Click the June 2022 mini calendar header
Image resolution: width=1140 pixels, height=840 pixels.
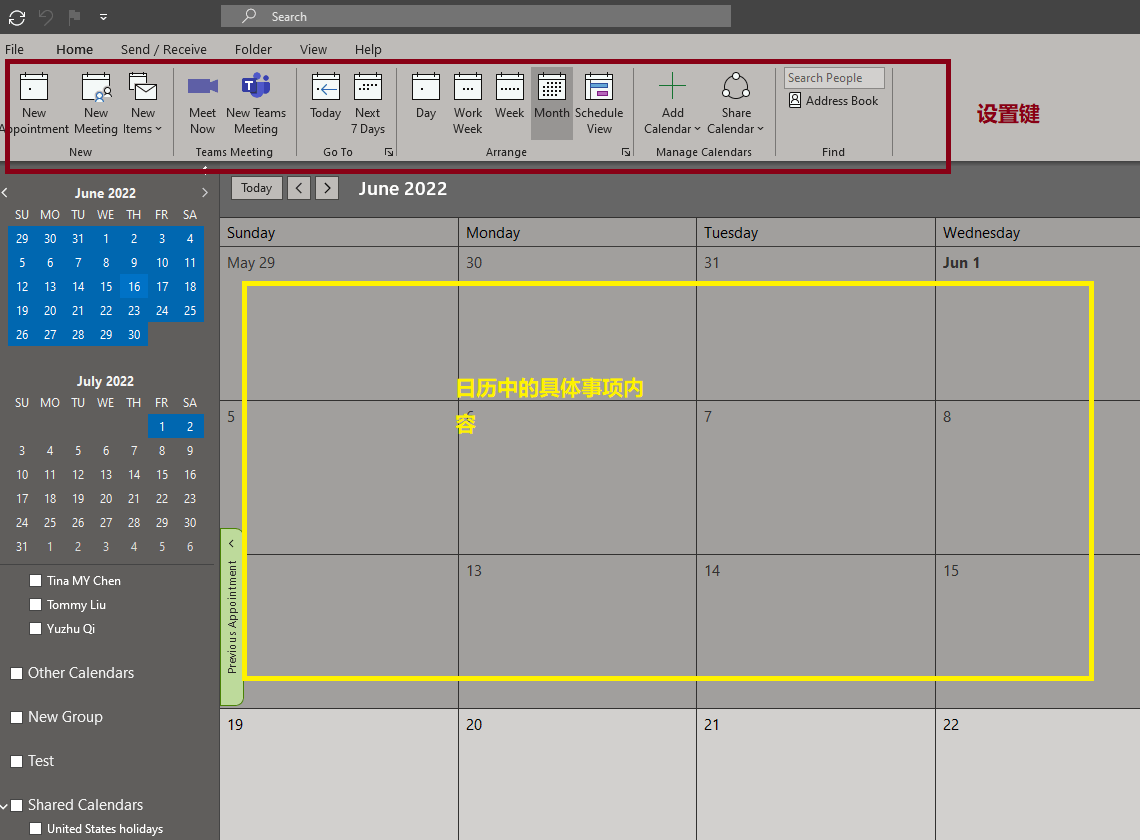(105, 193)
